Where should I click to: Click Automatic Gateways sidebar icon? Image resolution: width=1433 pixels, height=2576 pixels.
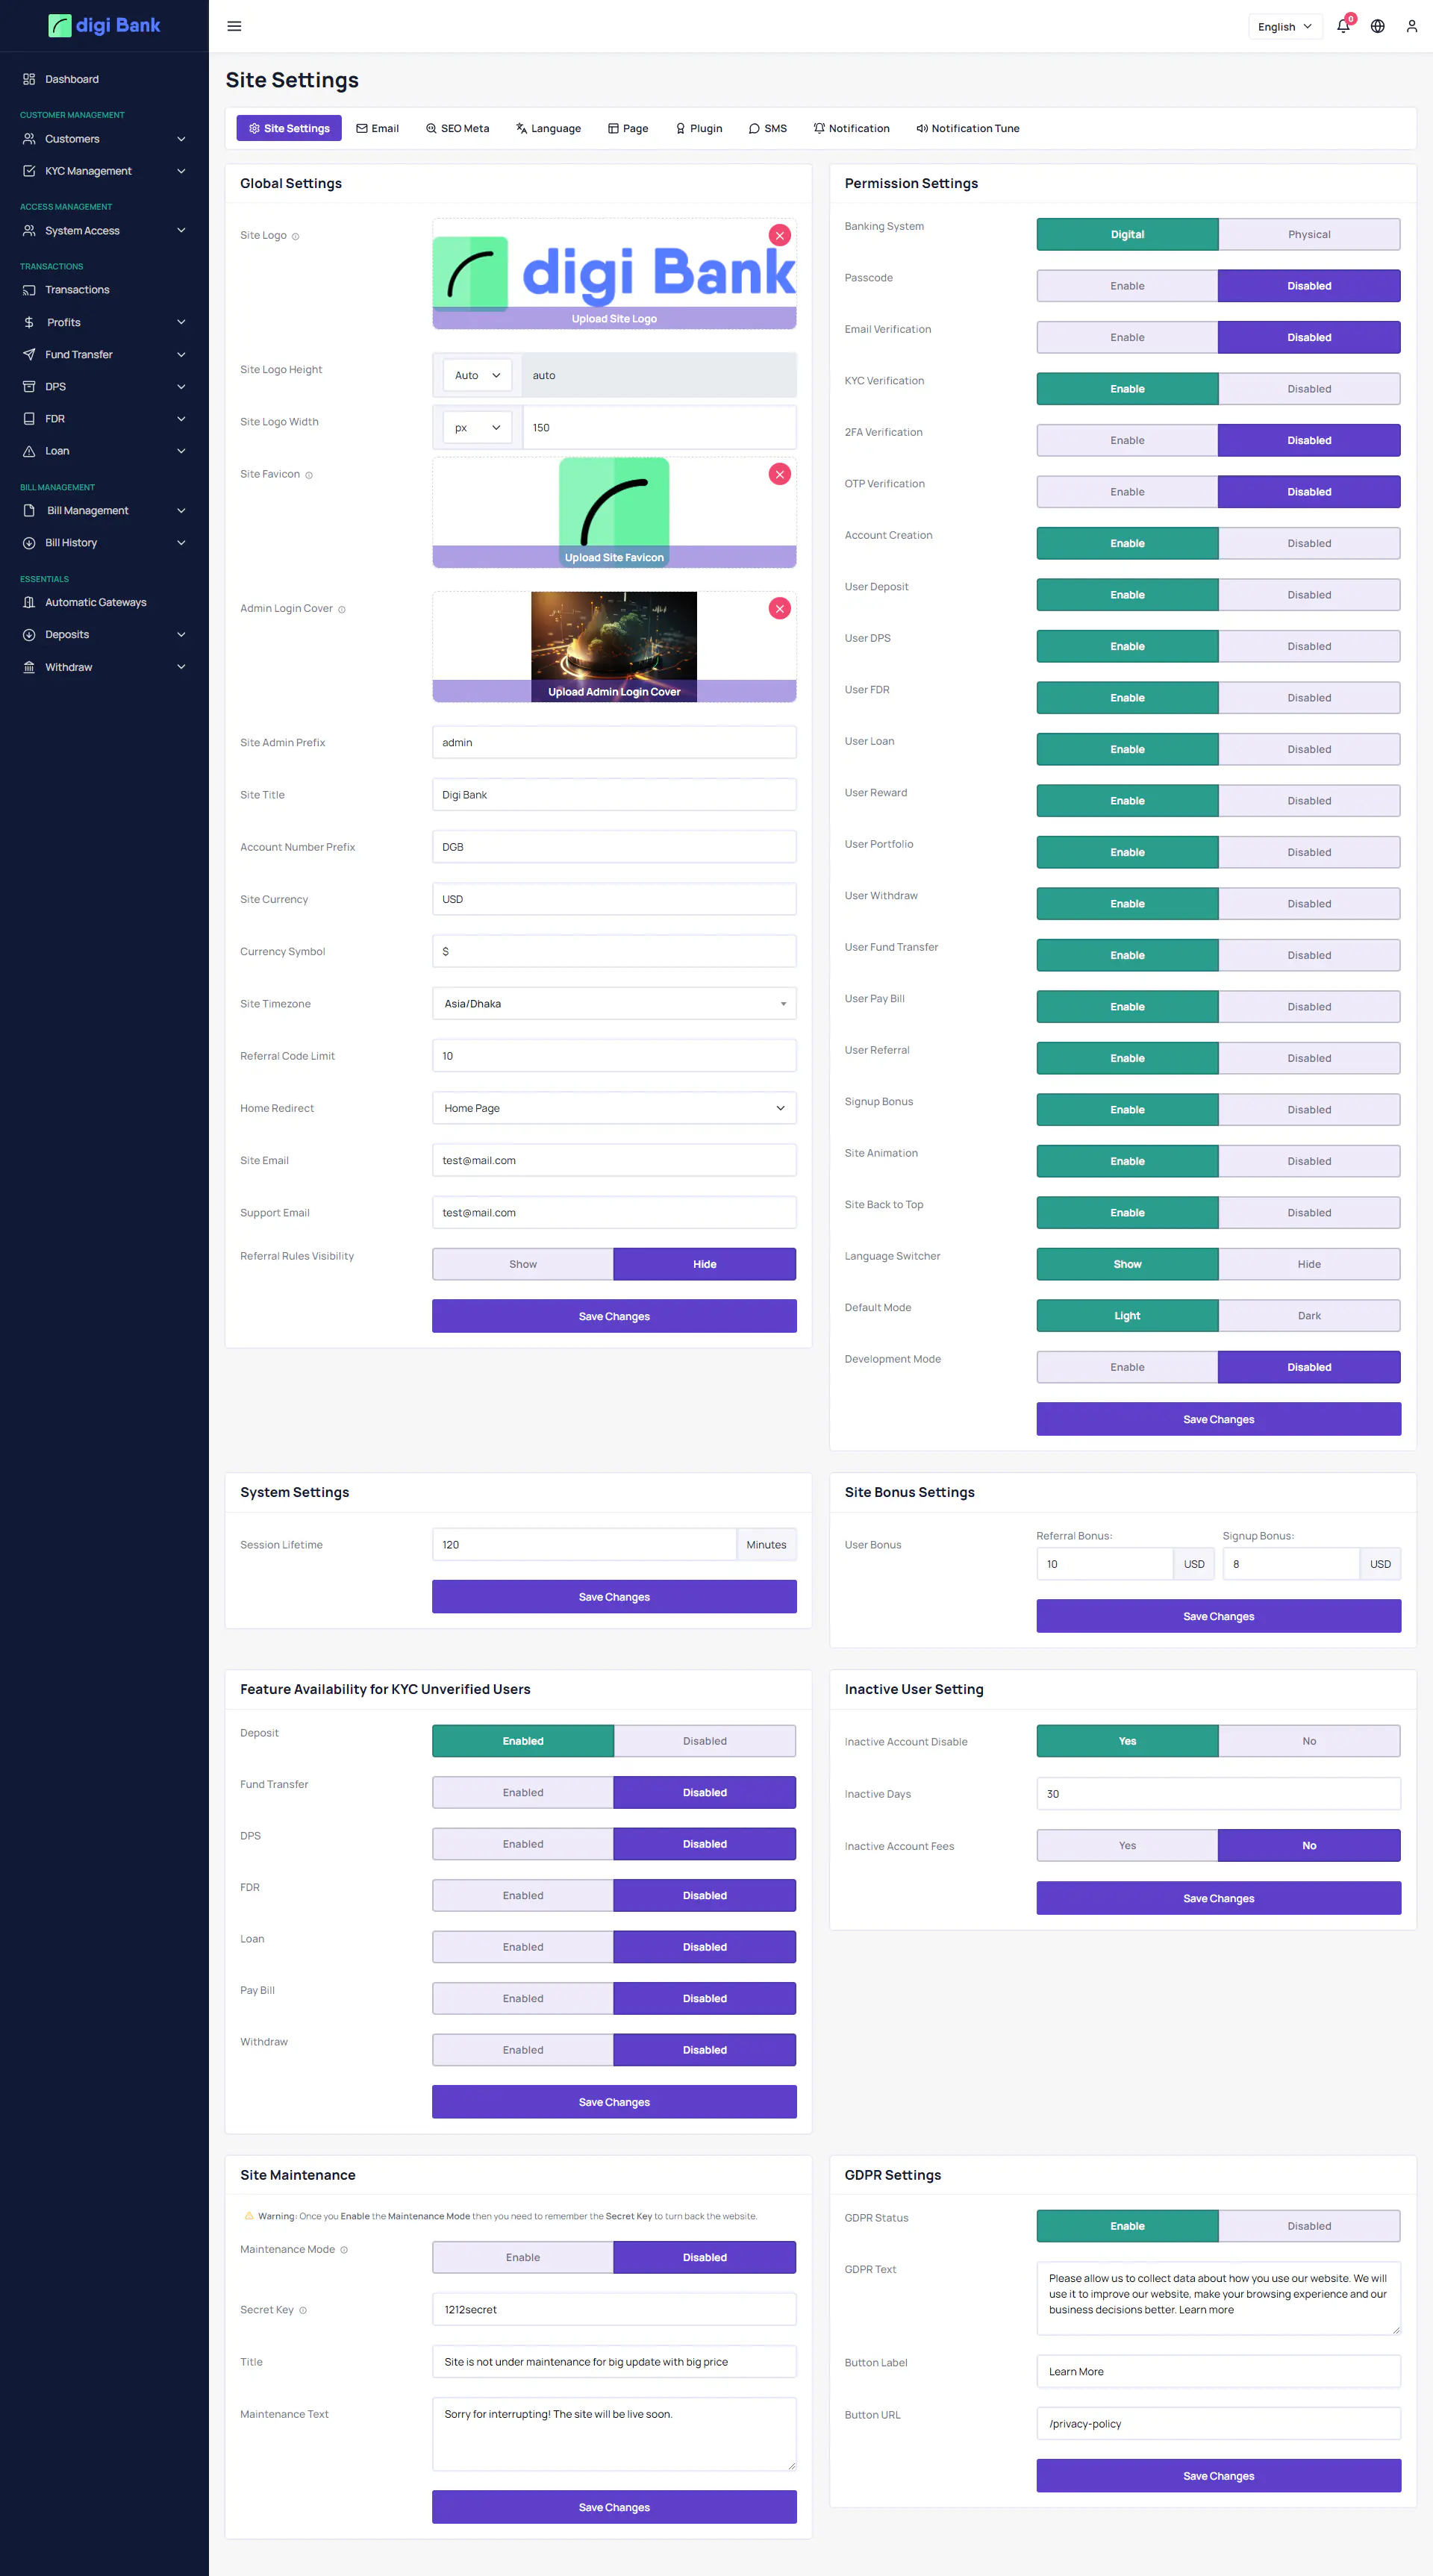click(29, 602)
